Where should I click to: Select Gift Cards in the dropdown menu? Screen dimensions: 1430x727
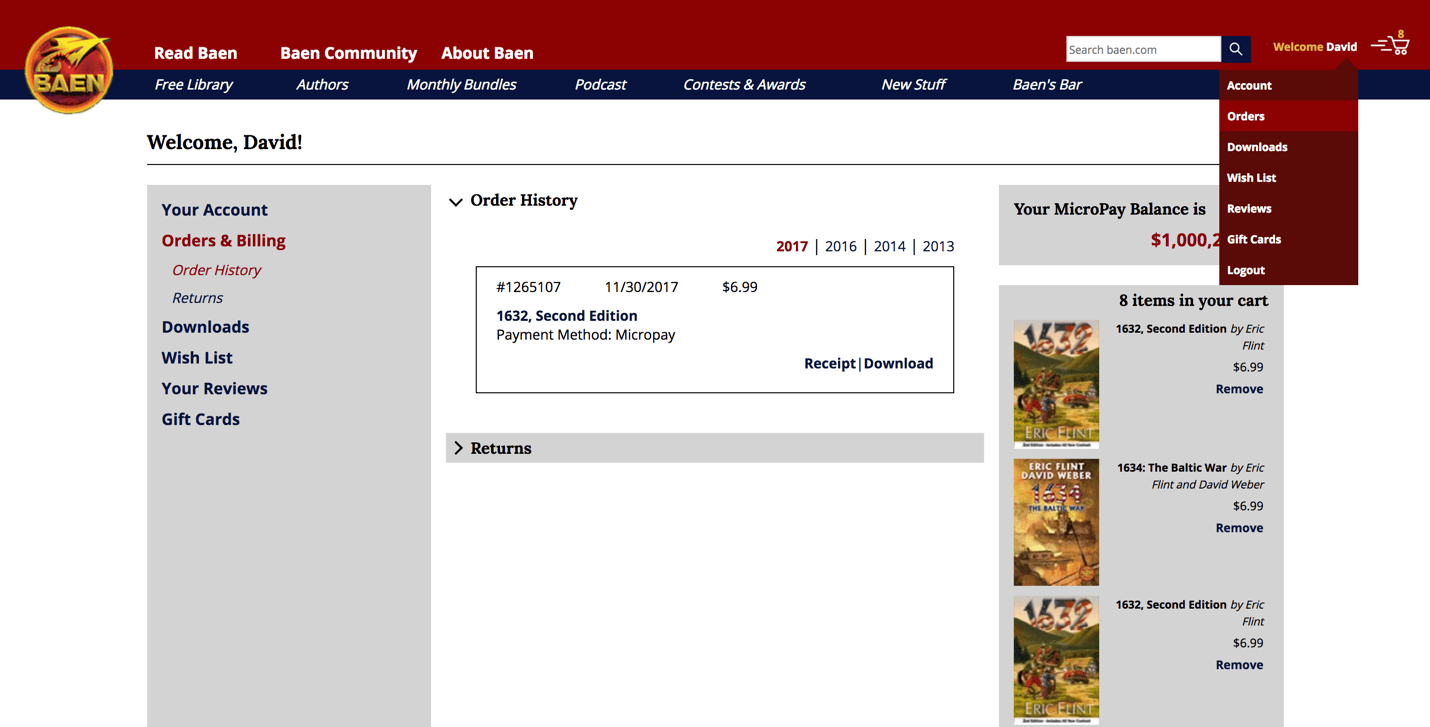(1254, 239)
